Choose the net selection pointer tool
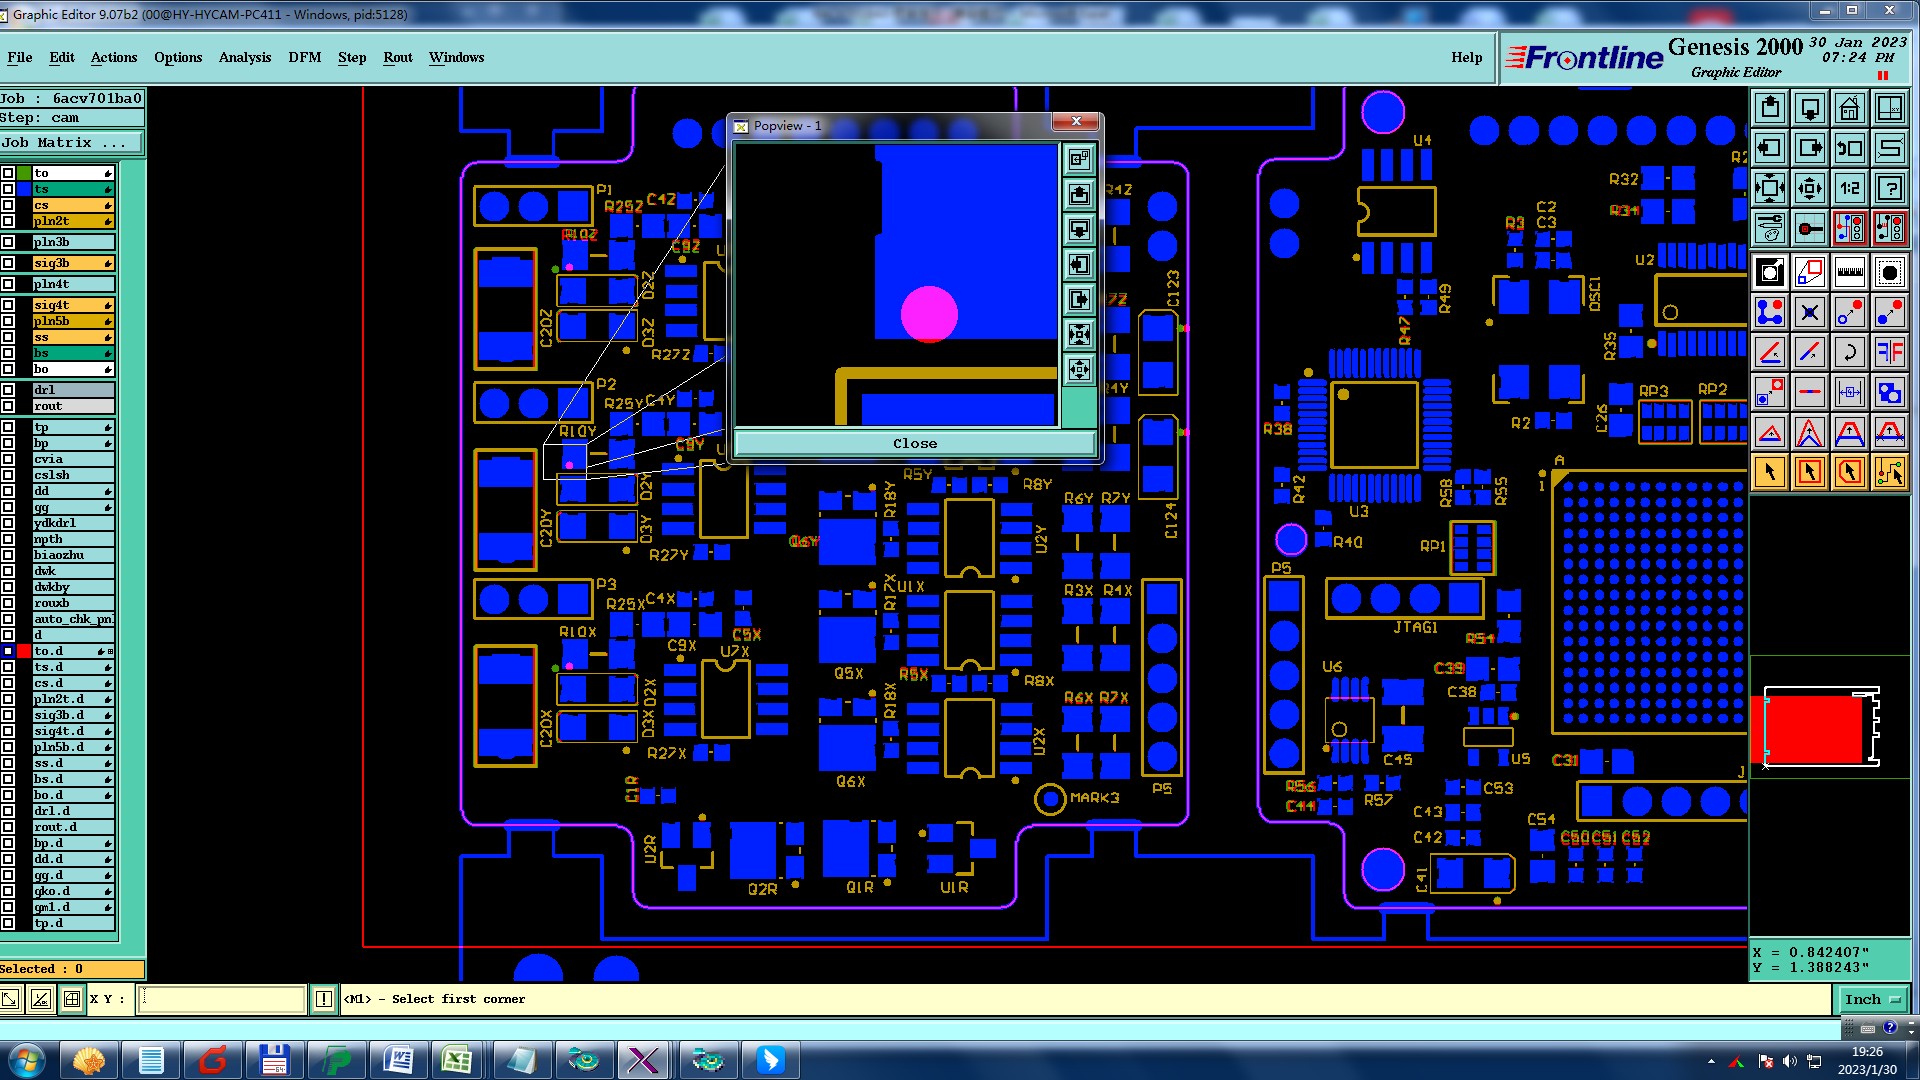 coord(1889,472)
